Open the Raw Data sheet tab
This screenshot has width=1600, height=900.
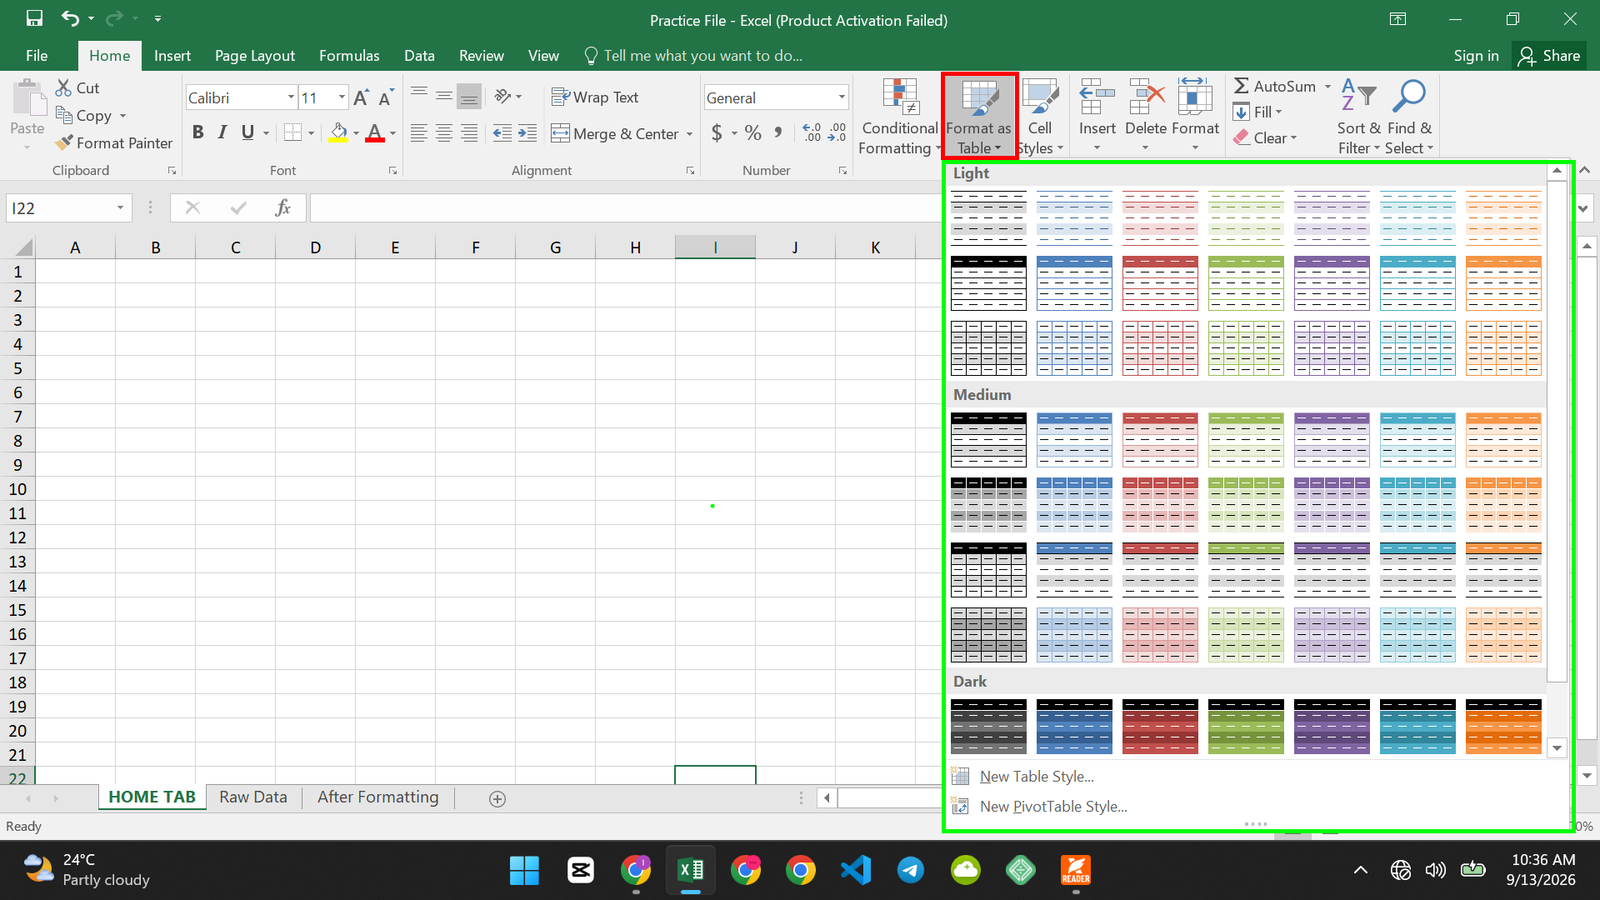click(253, 797)
